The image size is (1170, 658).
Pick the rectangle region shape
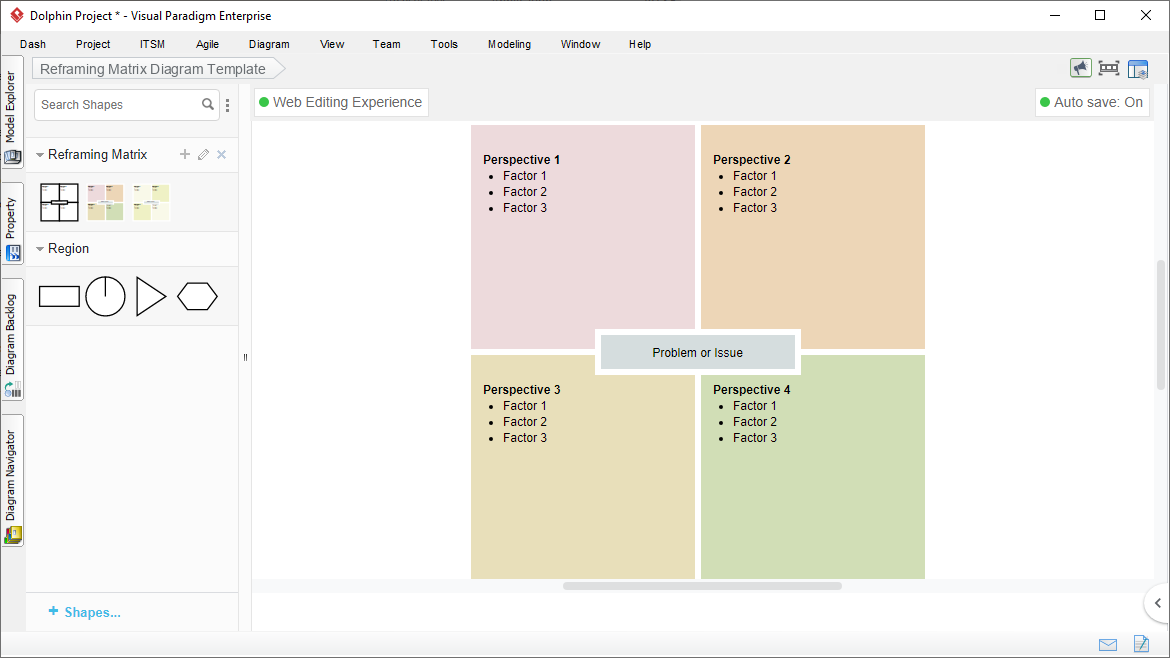59,296
